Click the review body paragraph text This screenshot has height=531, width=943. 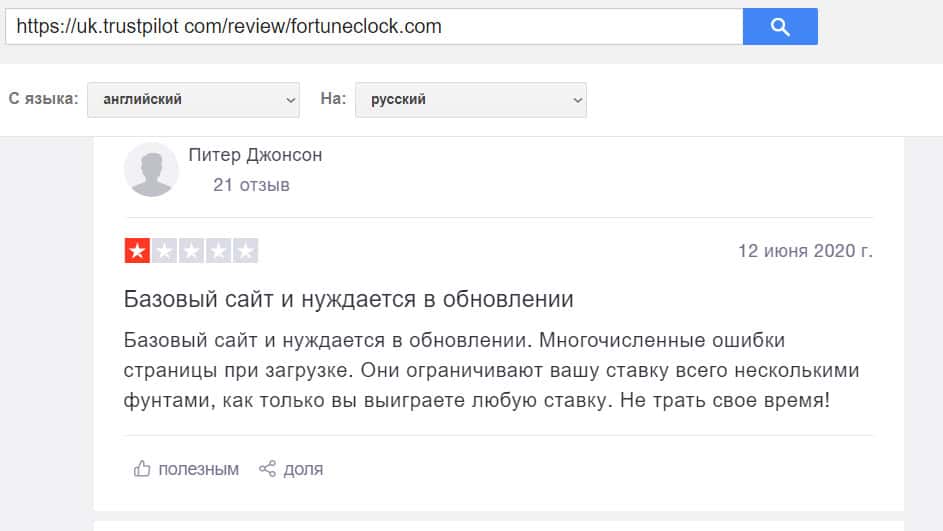coord(490,370)
